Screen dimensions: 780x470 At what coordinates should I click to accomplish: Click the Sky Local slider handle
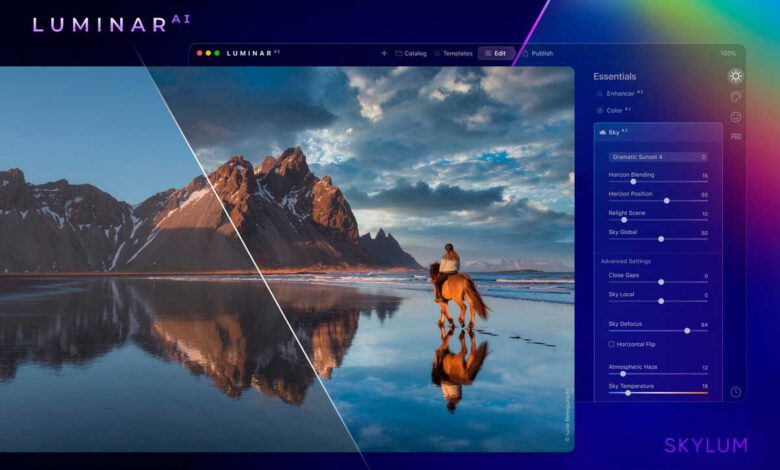(661, 301)
